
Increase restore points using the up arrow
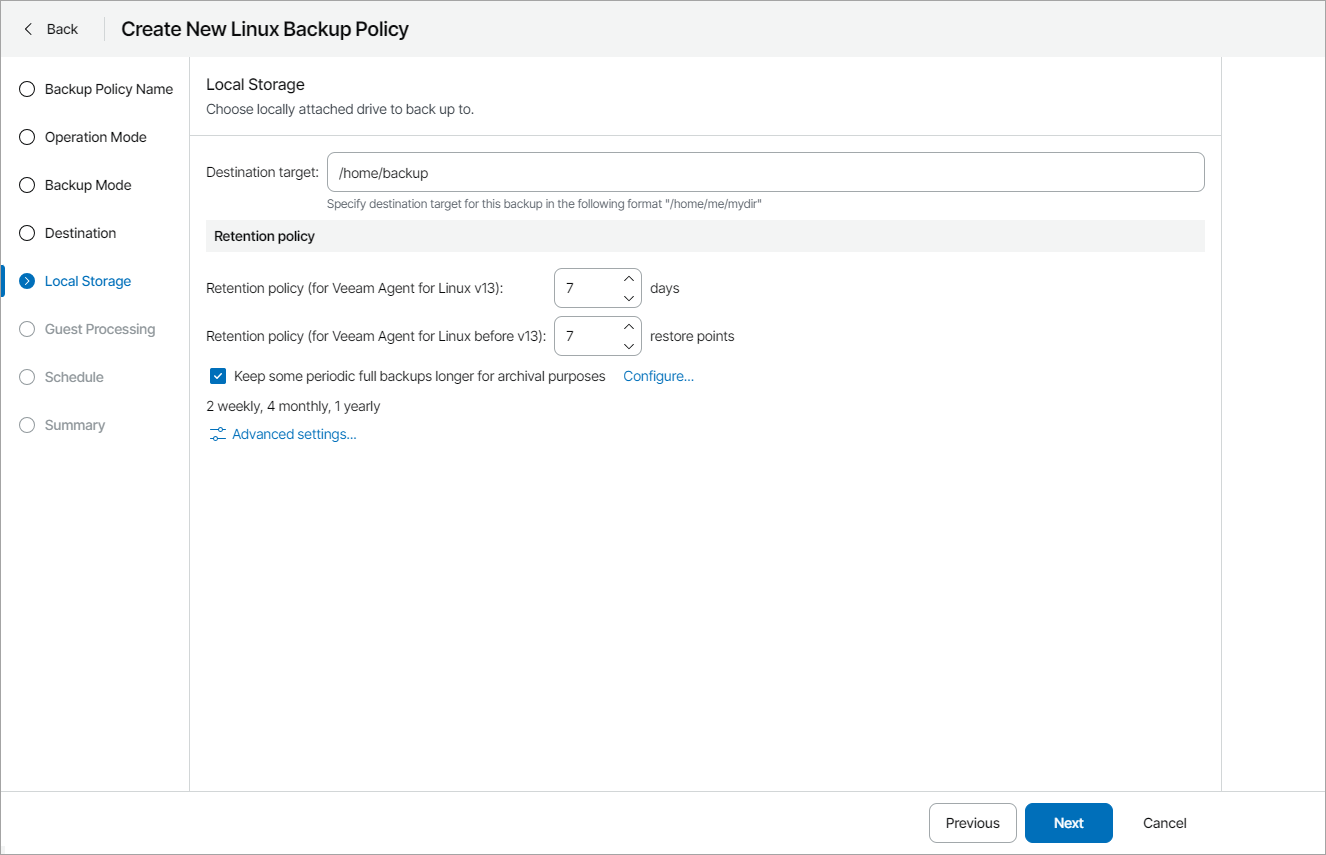click(x=629, y=329)
